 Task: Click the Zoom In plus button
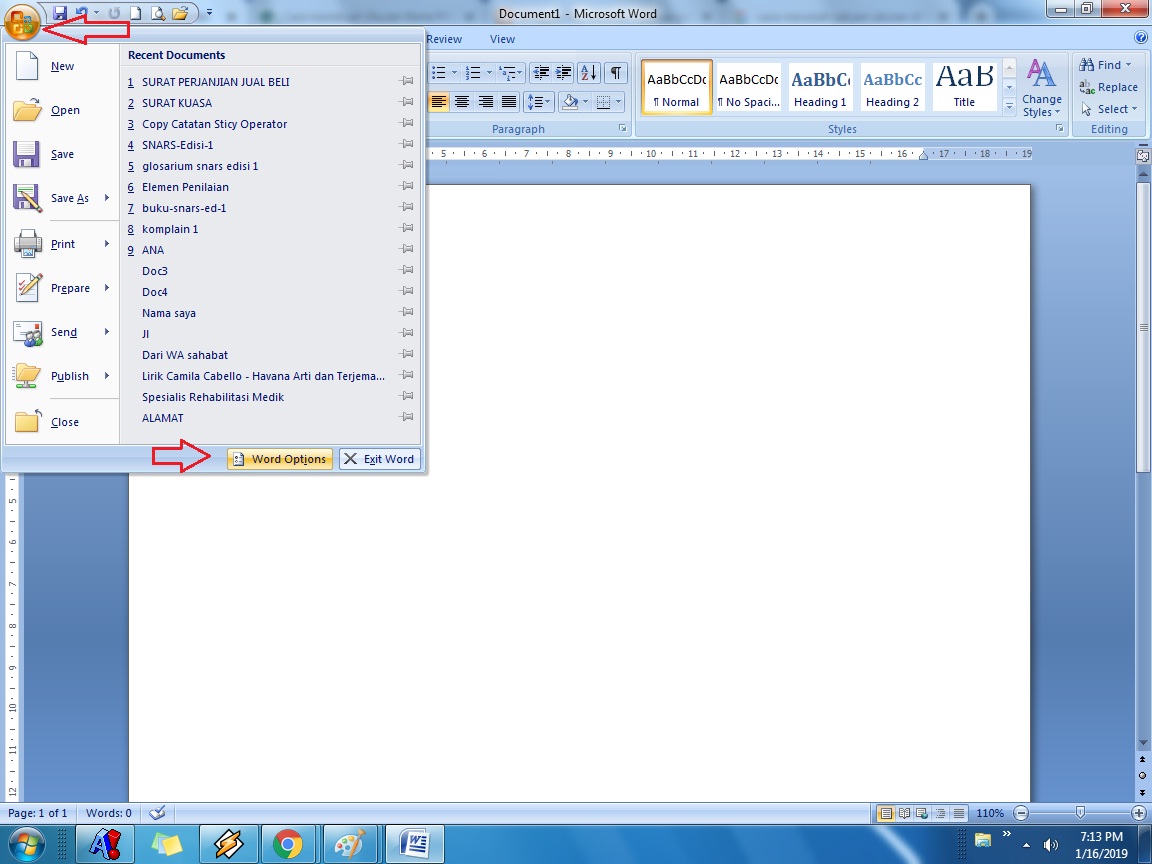coord(1139,813)
